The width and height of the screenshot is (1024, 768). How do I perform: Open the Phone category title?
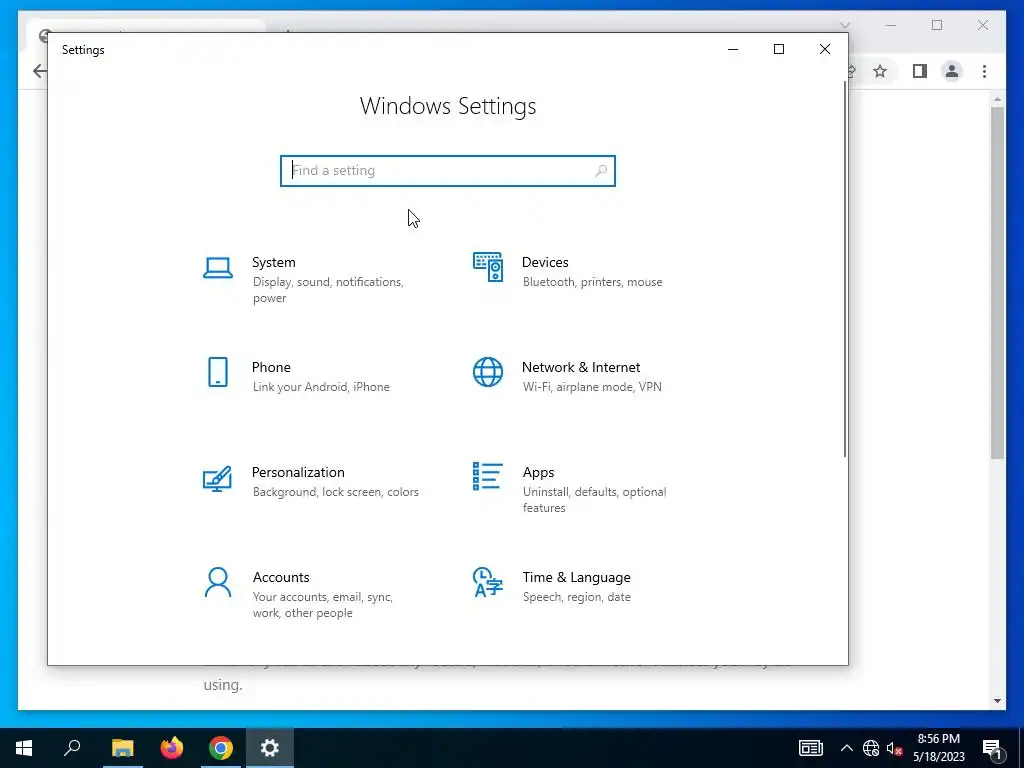tap(271, 367)
